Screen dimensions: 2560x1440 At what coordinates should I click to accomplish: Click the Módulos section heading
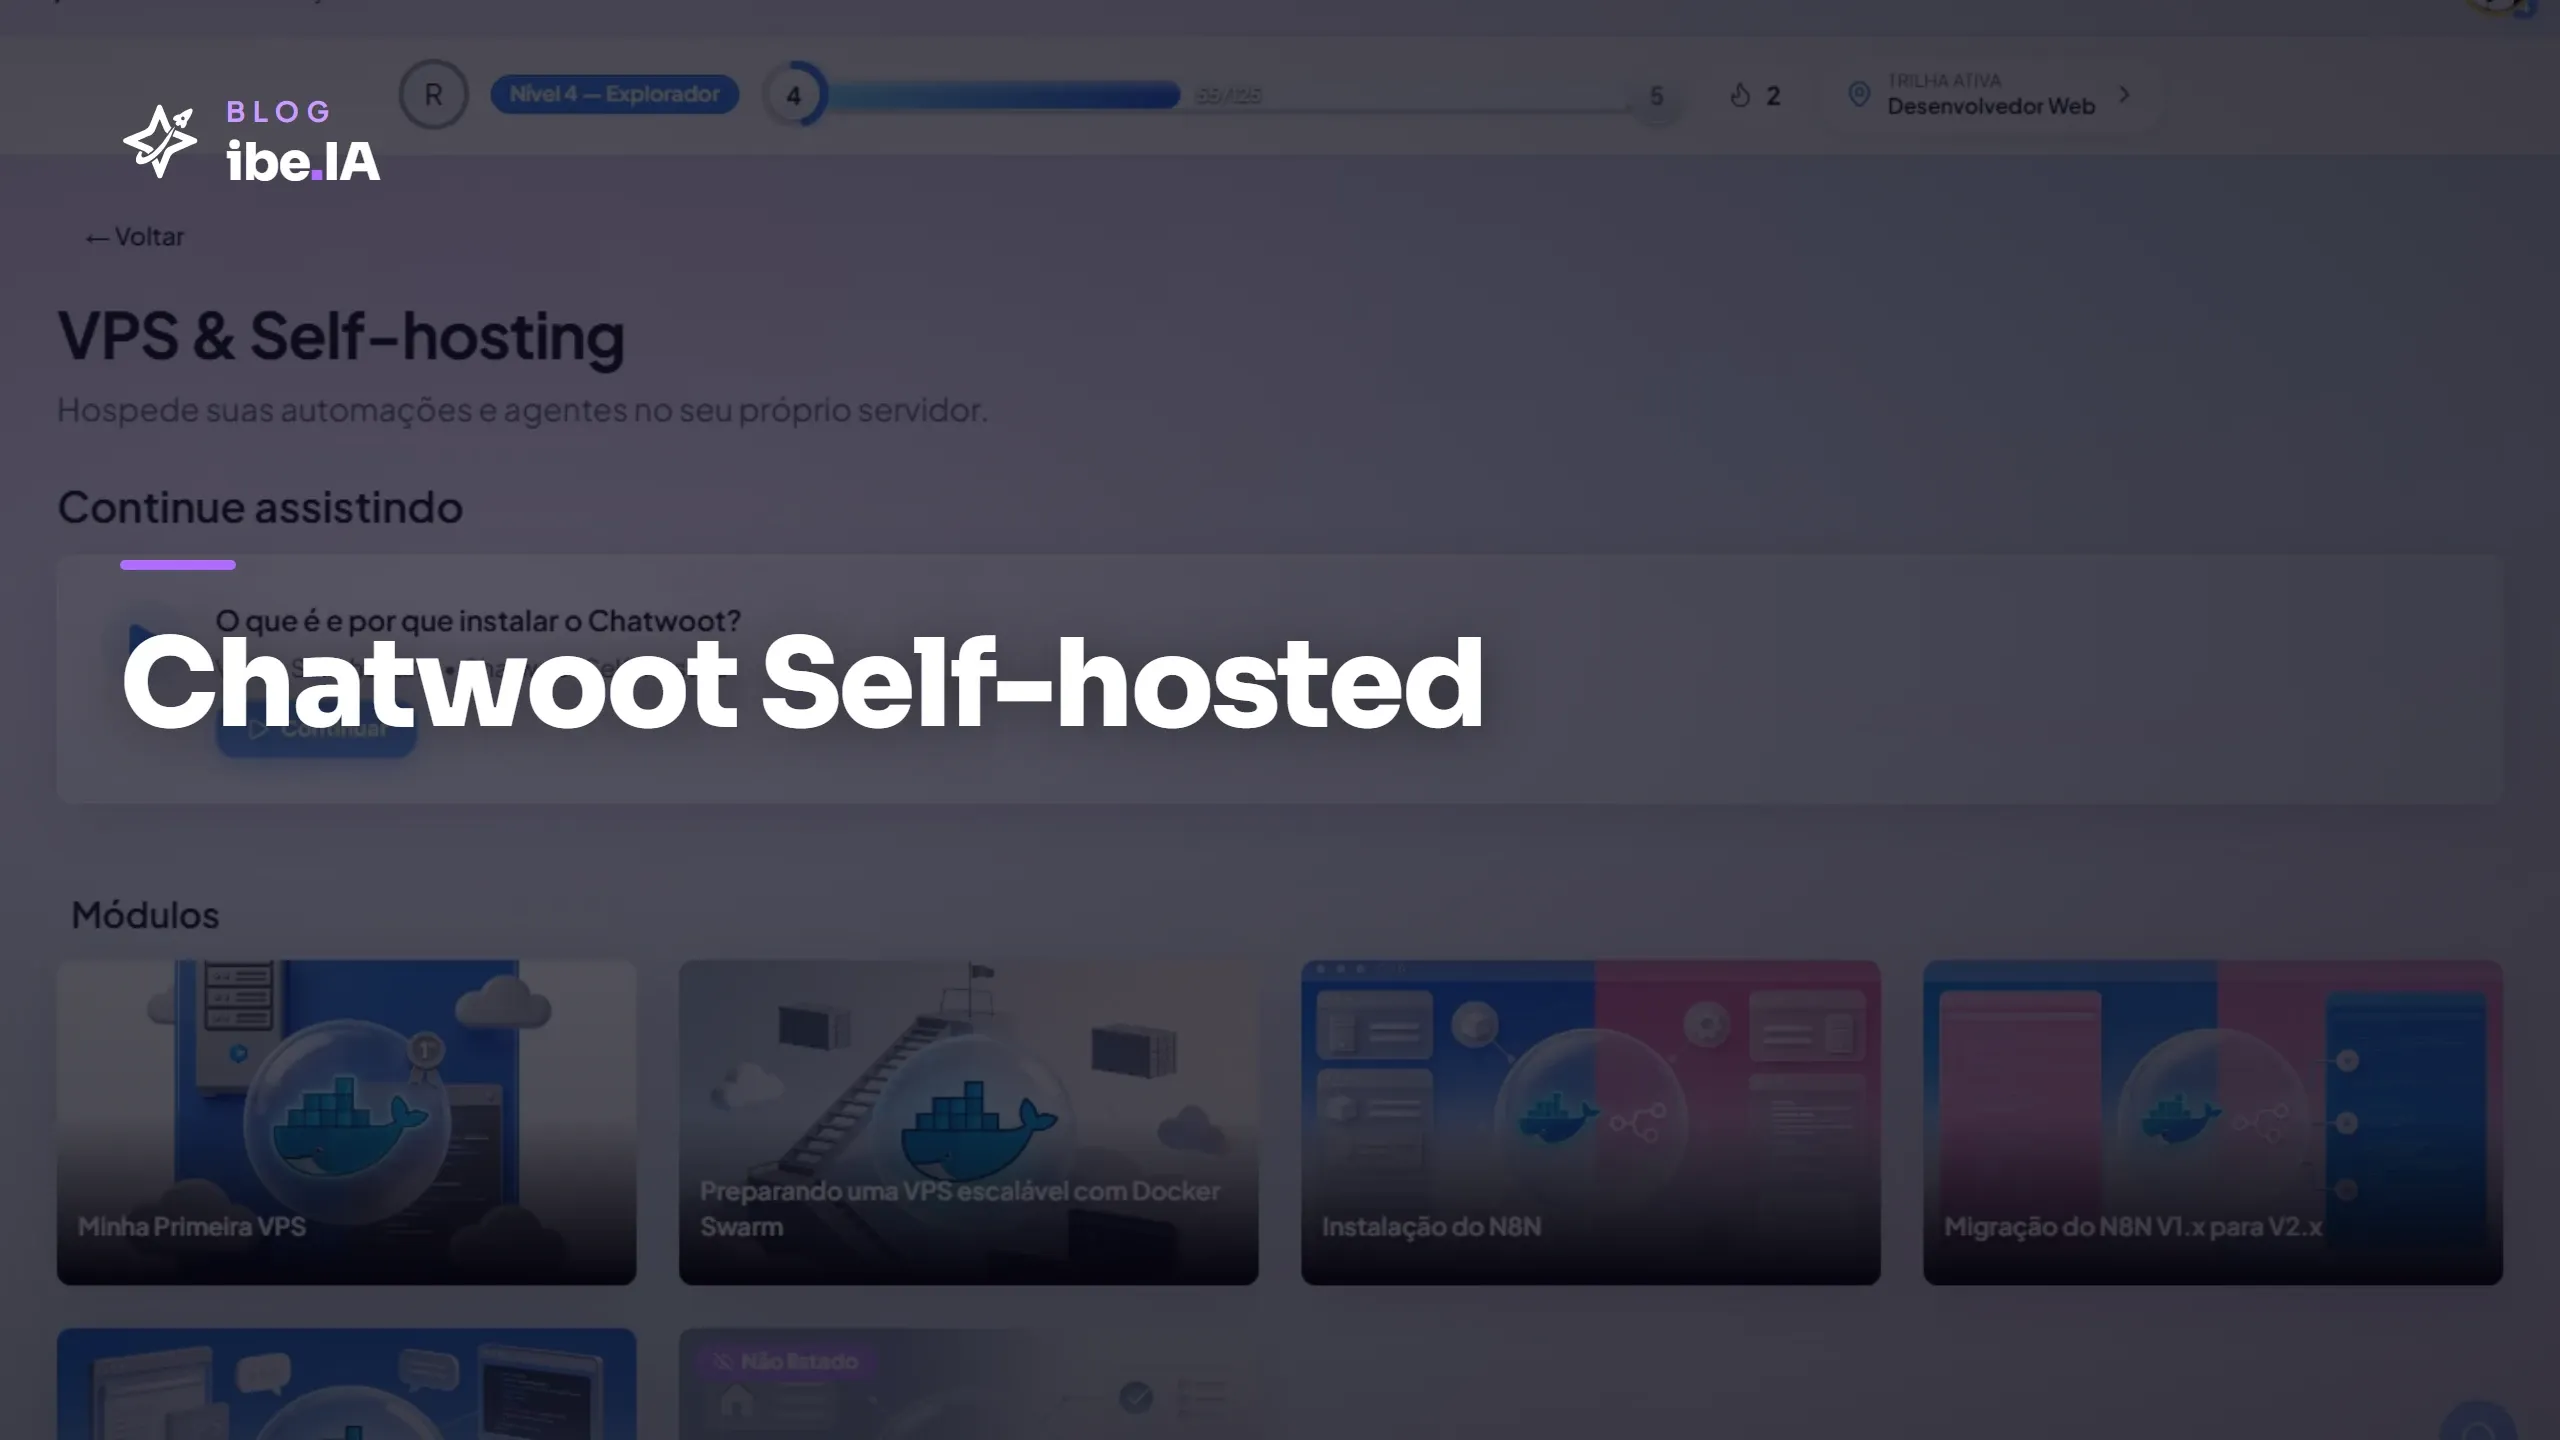point(145,915)
